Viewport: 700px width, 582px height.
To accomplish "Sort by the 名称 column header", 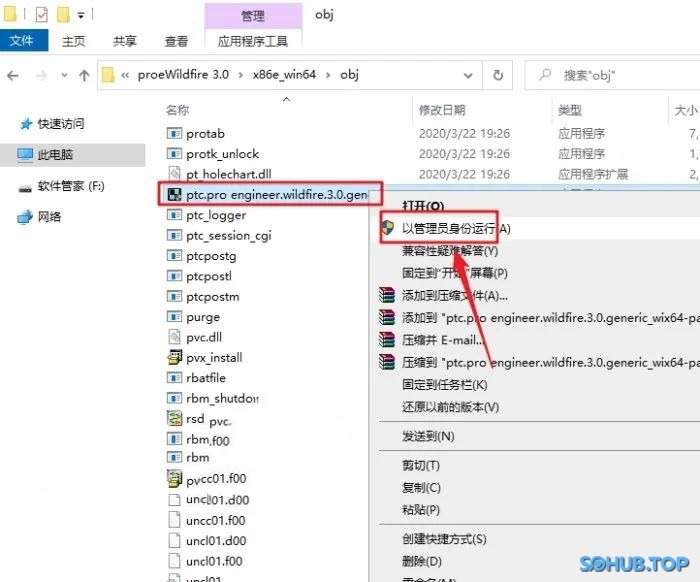I will tap(177, 110).
